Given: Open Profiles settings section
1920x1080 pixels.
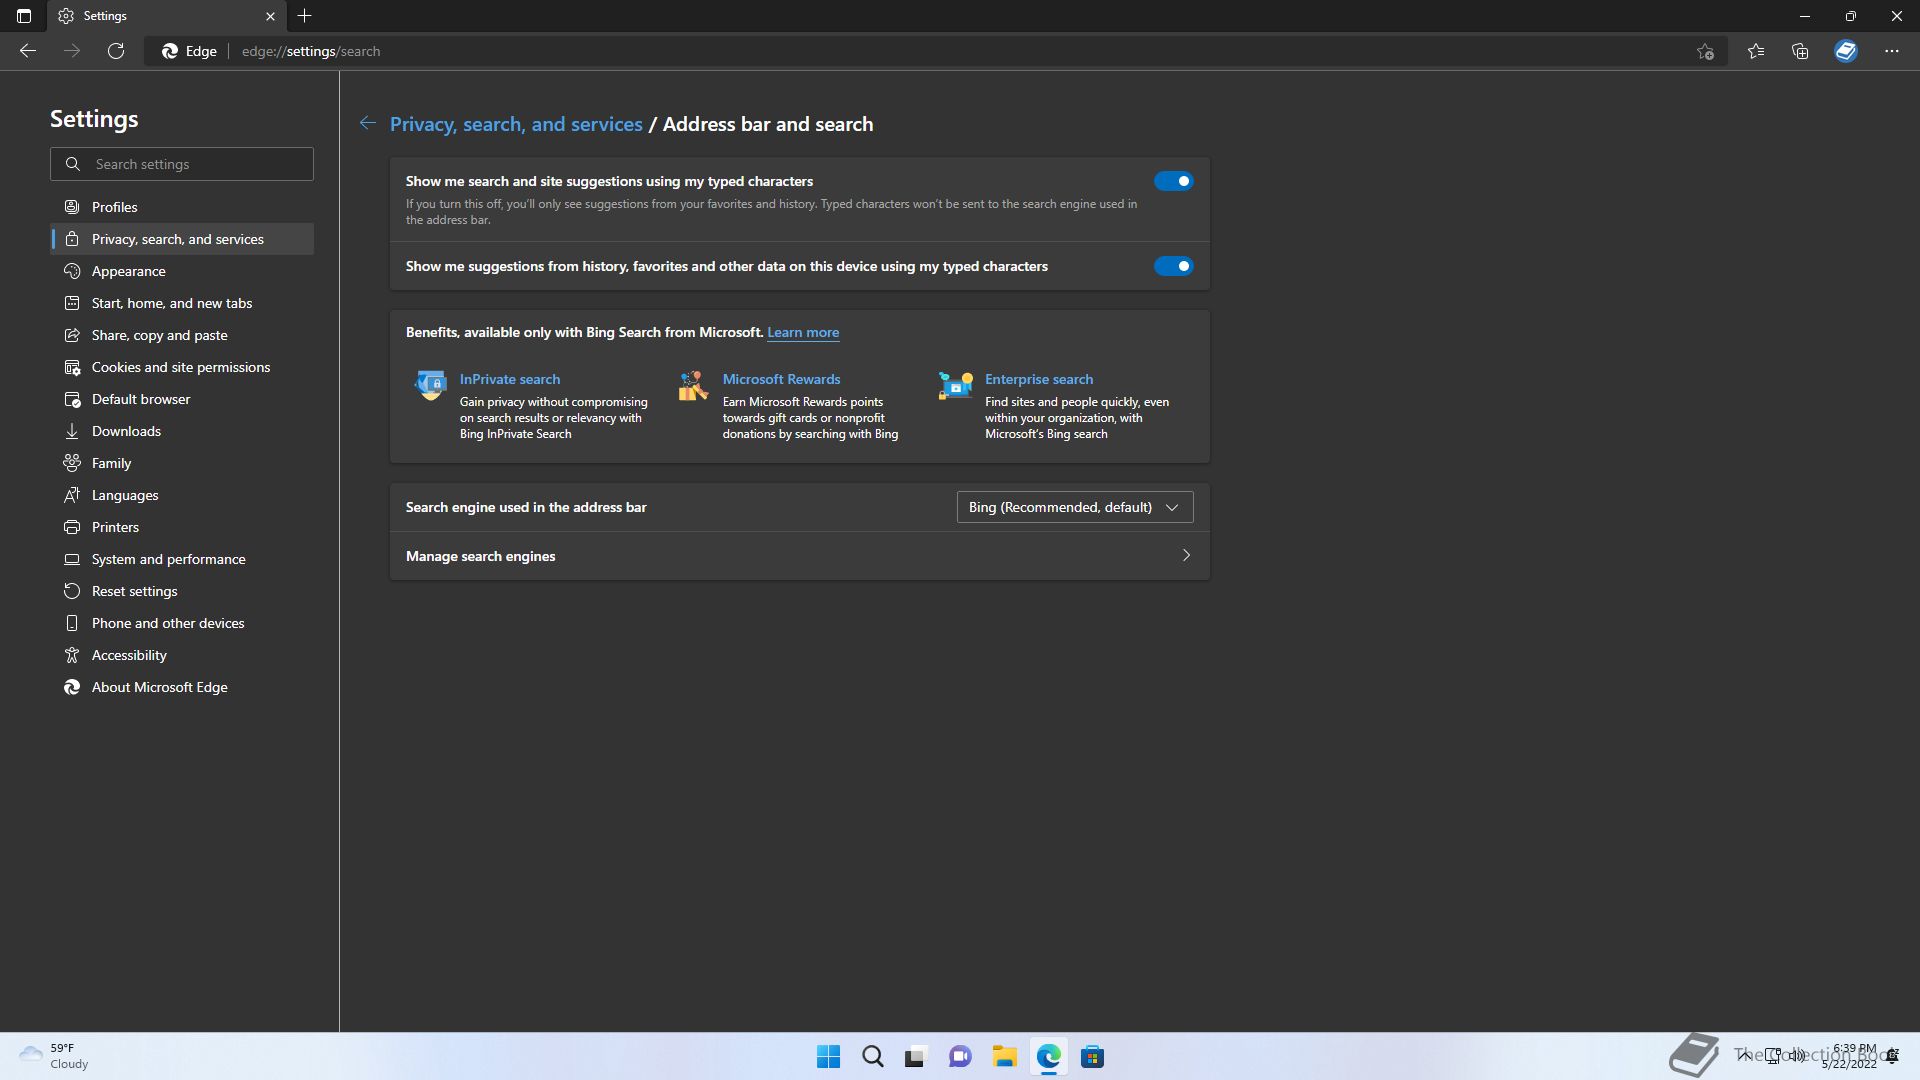Looking at the screenshot, I should [182, 207].
